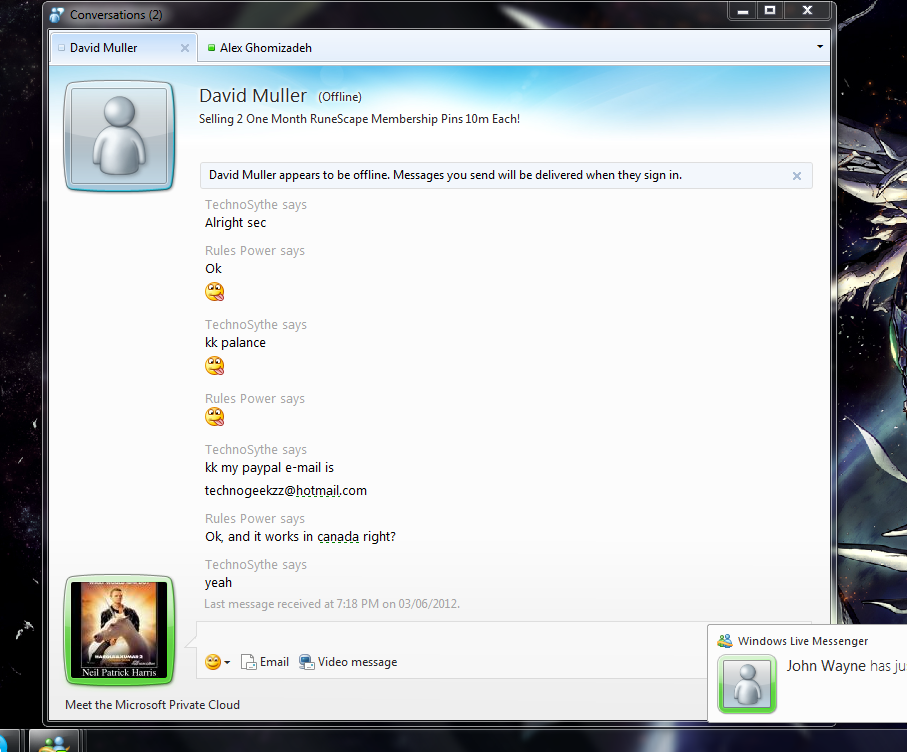Screen dimensions: 907x752
Task: Click the (Offline) status label
Action: (x=340, y=97)
